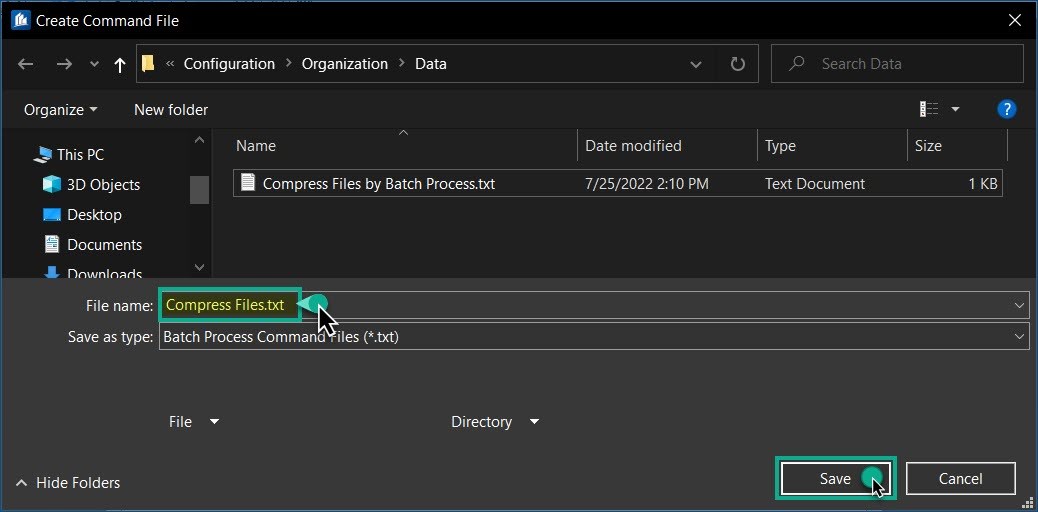Go up one folder level
The image size is (1038, 512).
tap(120, 64)
